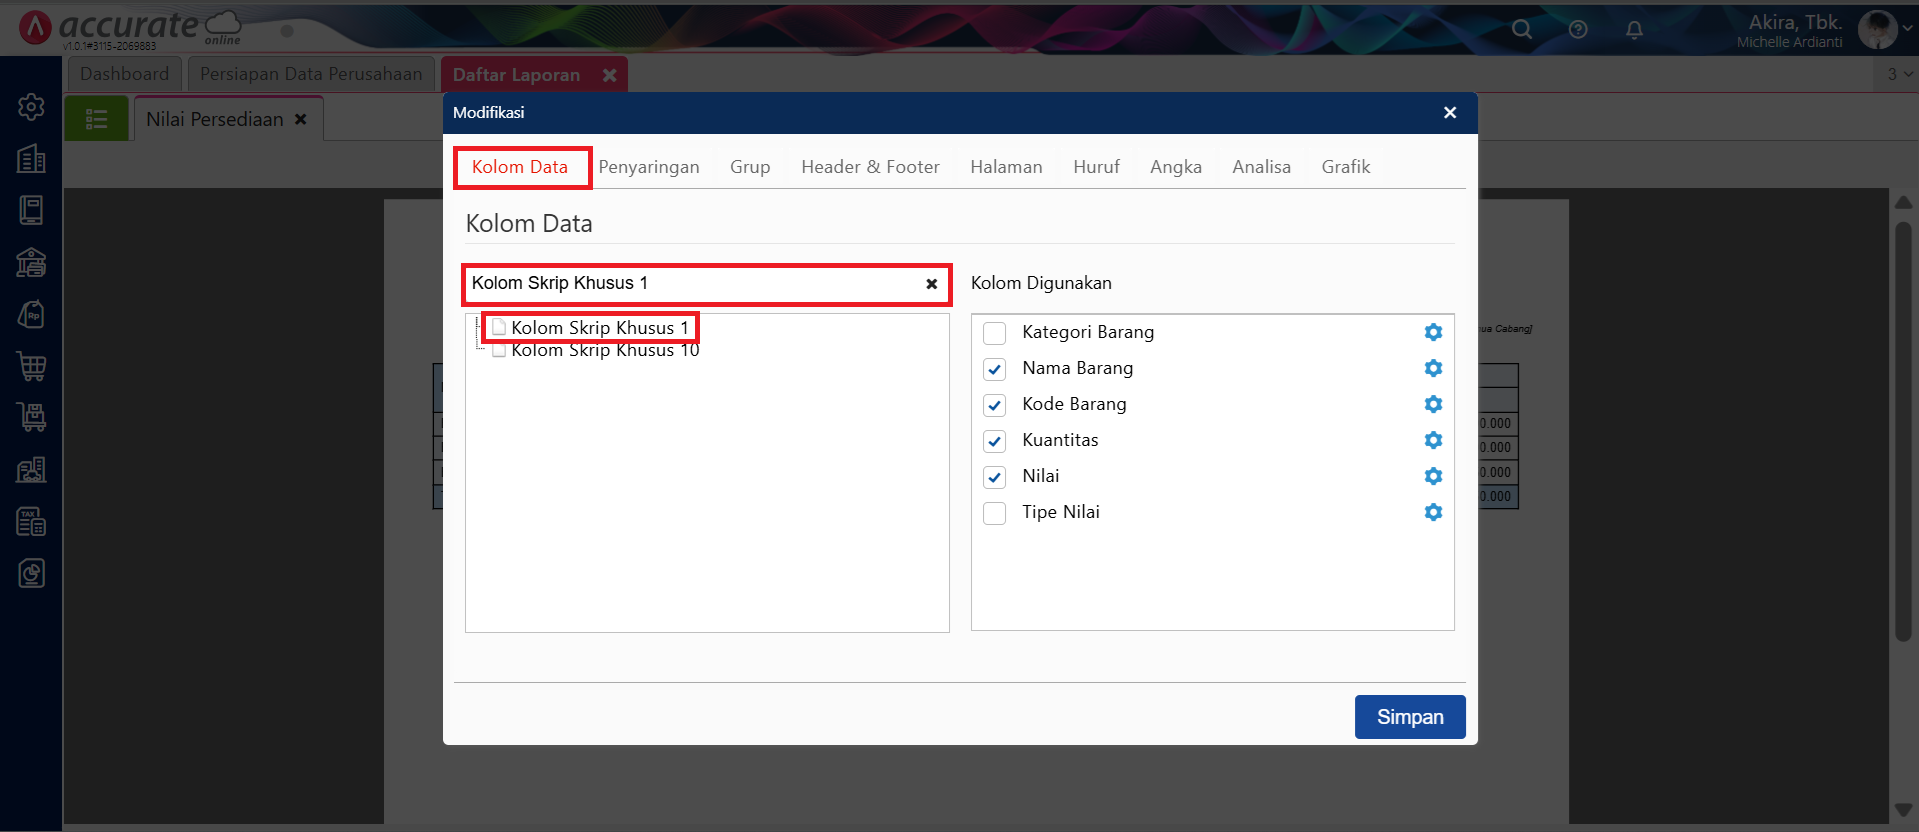
Task: Close the Modifikasi dialog
Action: 1449,113
